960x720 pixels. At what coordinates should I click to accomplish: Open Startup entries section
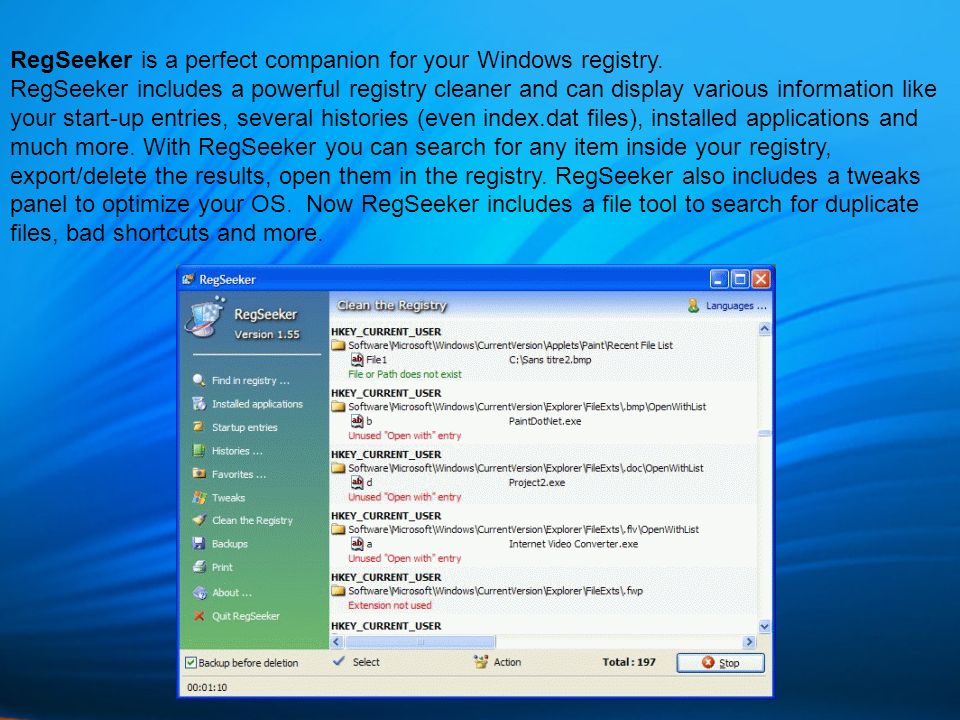(244, 427)
